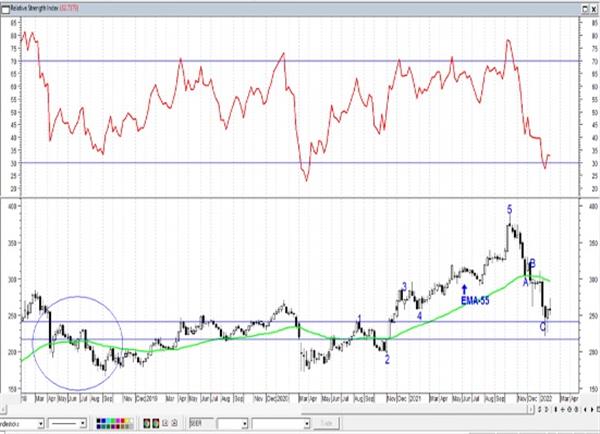This screenshot has width=600, height=434.
Task: Click the step-right black arrow icon
Action: (x=592, y=410)
